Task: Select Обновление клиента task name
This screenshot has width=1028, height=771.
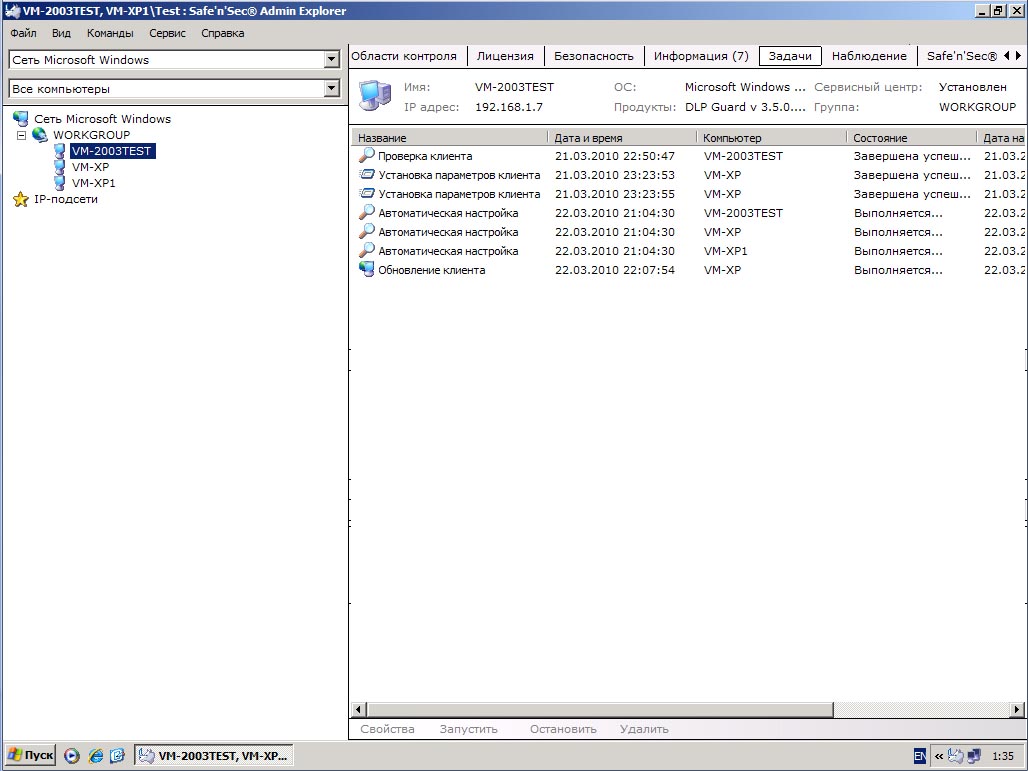Action: 432,270
